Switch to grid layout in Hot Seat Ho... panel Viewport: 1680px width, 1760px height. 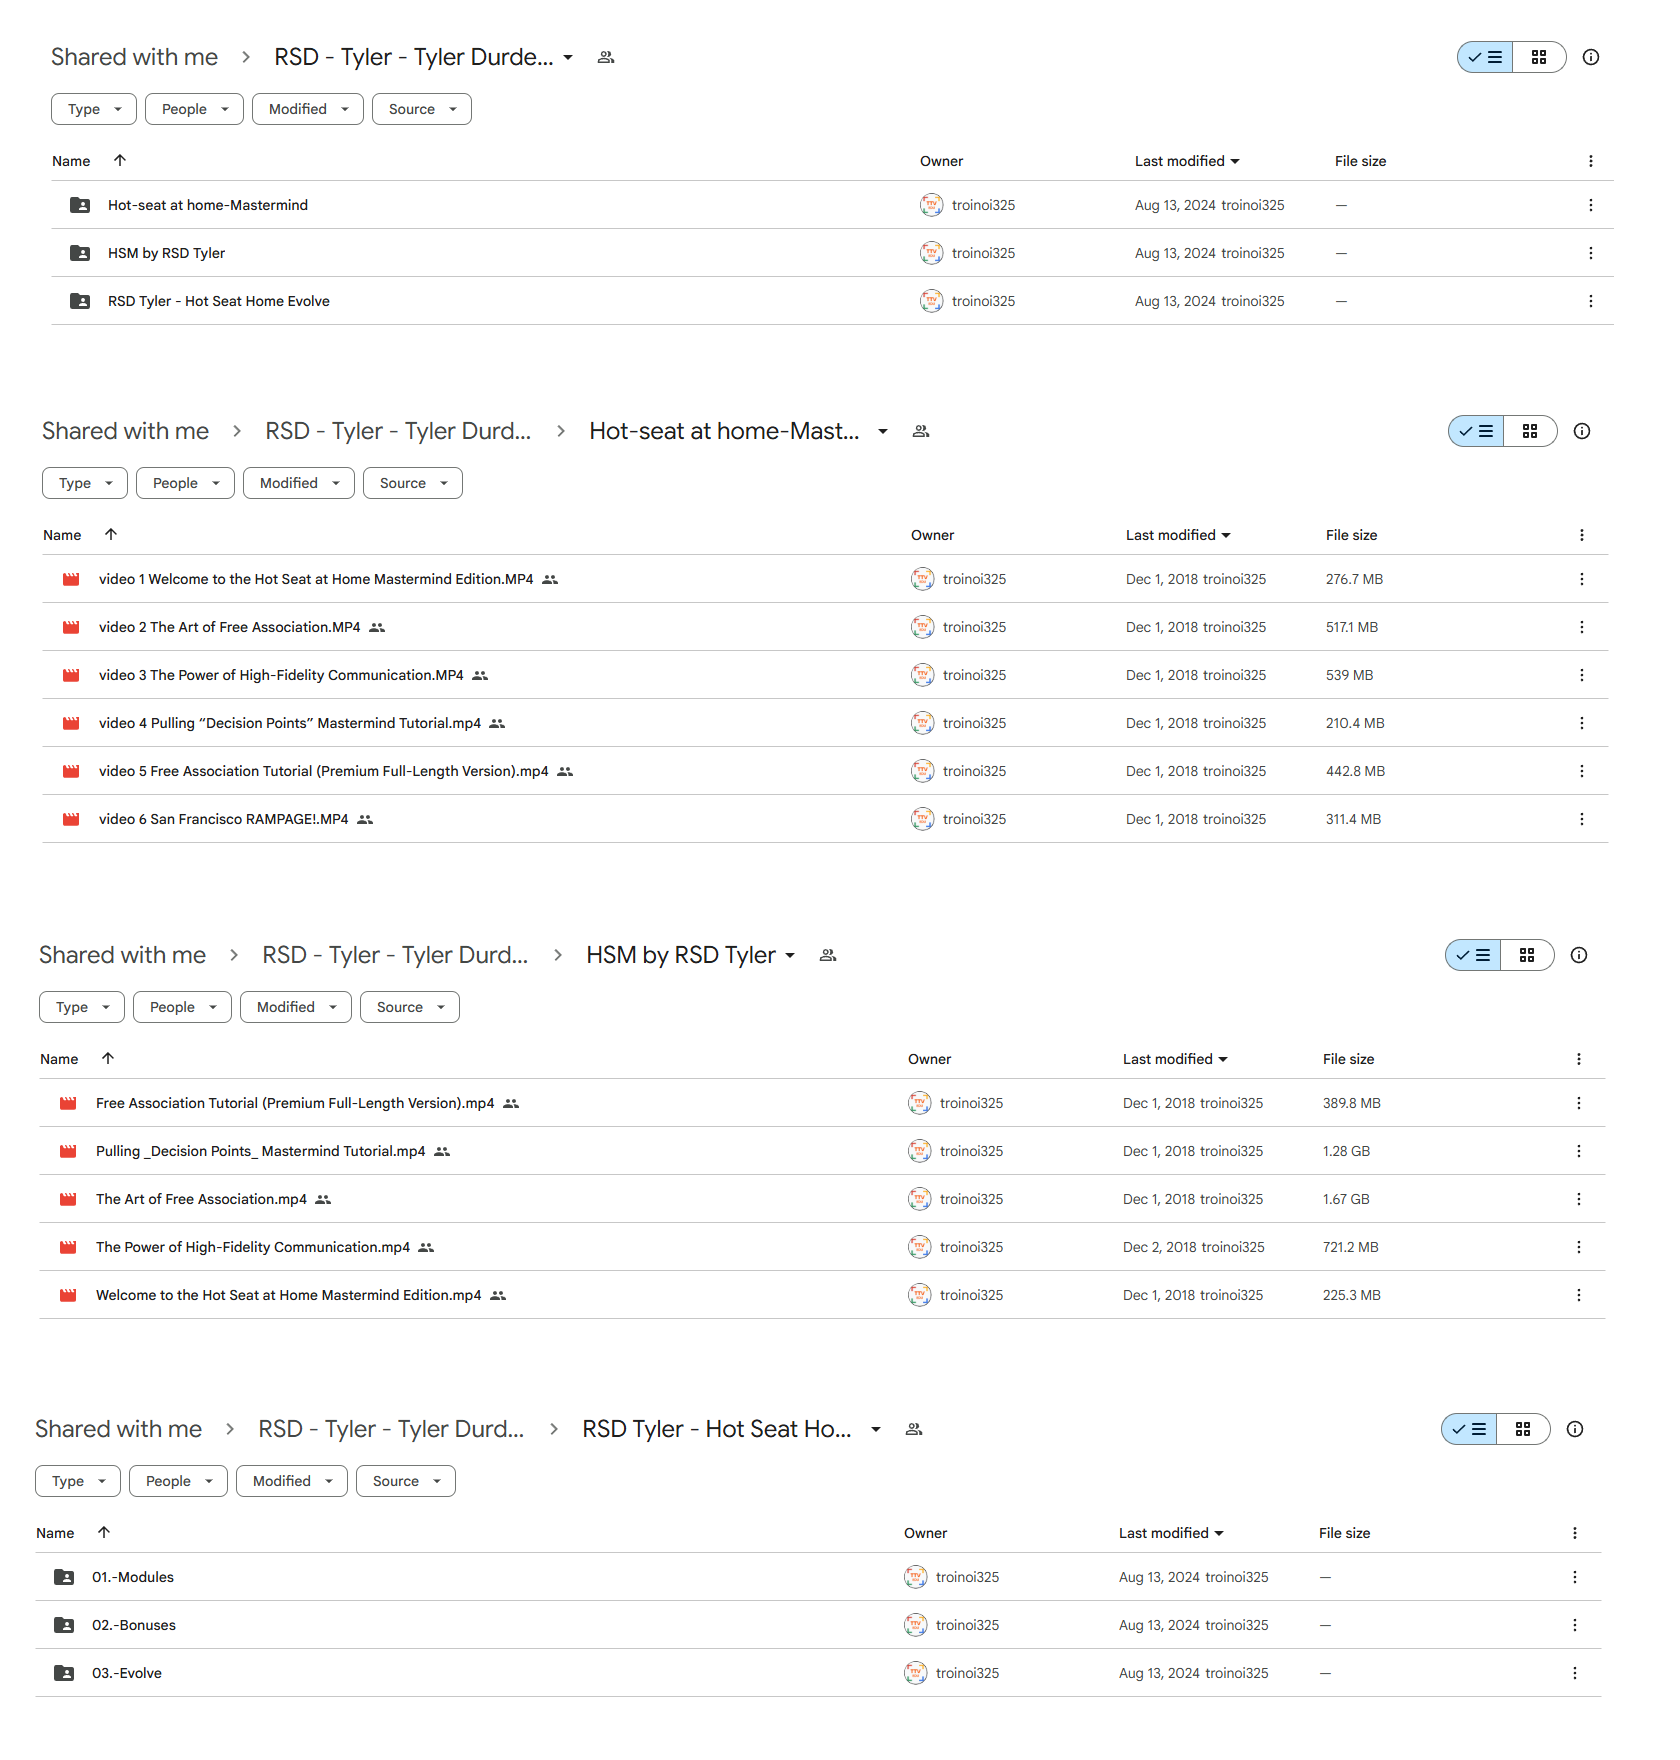[x=1523, y=1429]
